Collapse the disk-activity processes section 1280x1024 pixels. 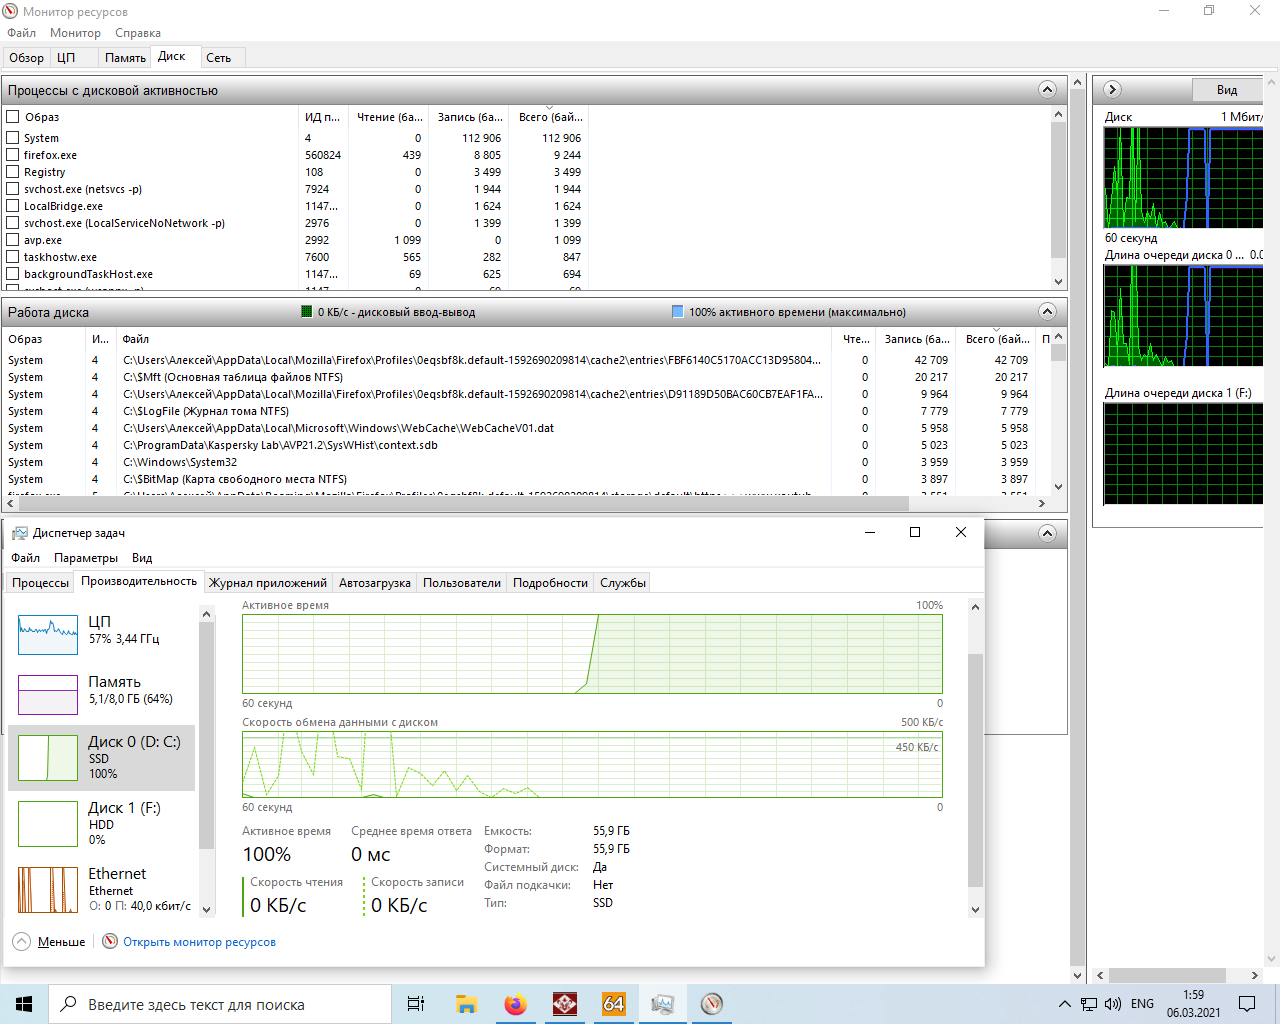1047,90
